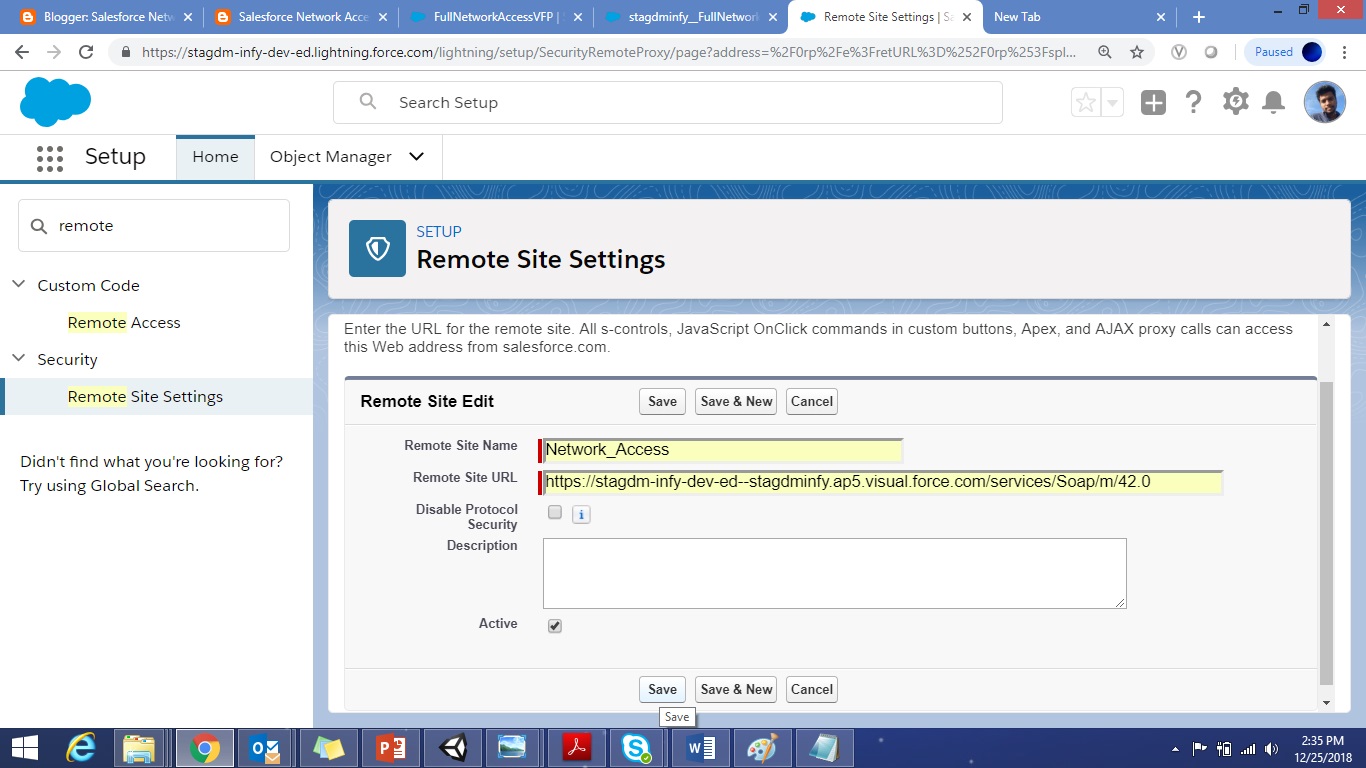Viewport: 1366px width, 768px height.
Task: Click the Paused sync profile toggle in Chrome
Action: point(1285,51)
